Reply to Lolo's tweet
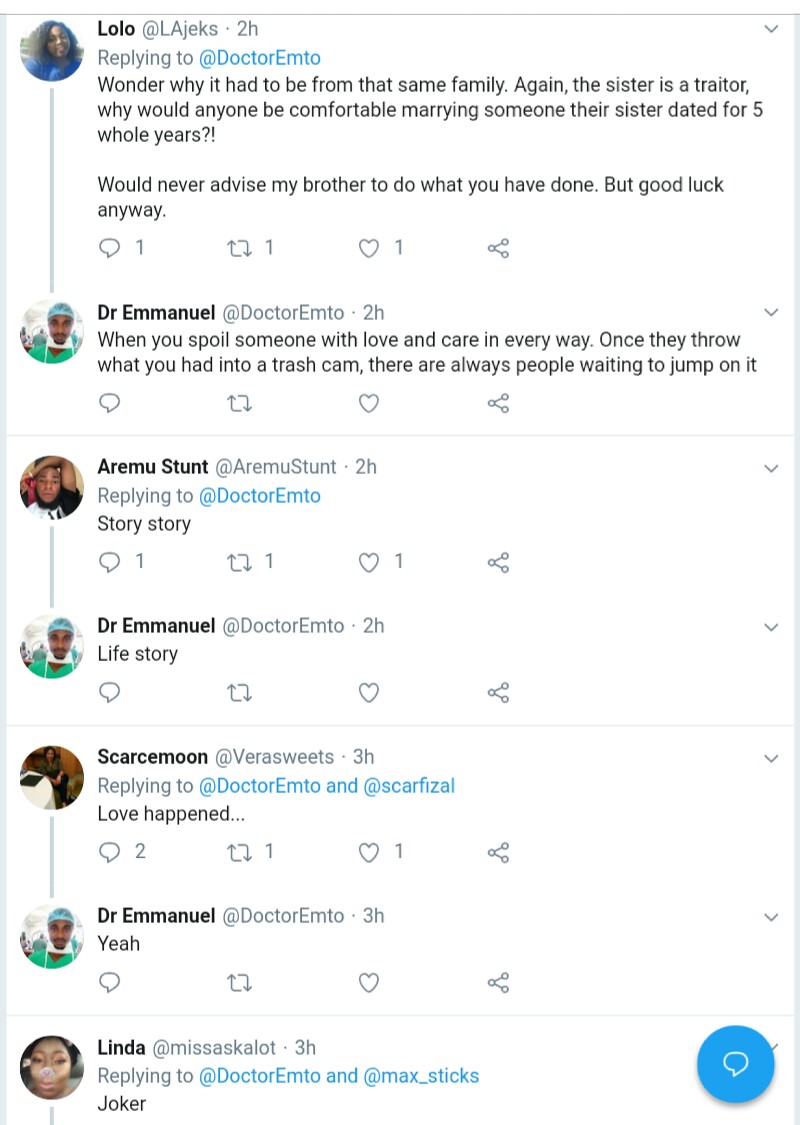The image size is (800, 1125). 111,248
